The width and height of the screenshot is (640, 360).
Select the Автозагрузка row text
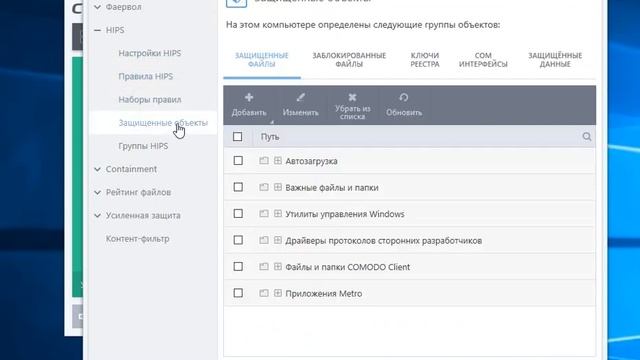pyautogui.click(x=311, y=161)
